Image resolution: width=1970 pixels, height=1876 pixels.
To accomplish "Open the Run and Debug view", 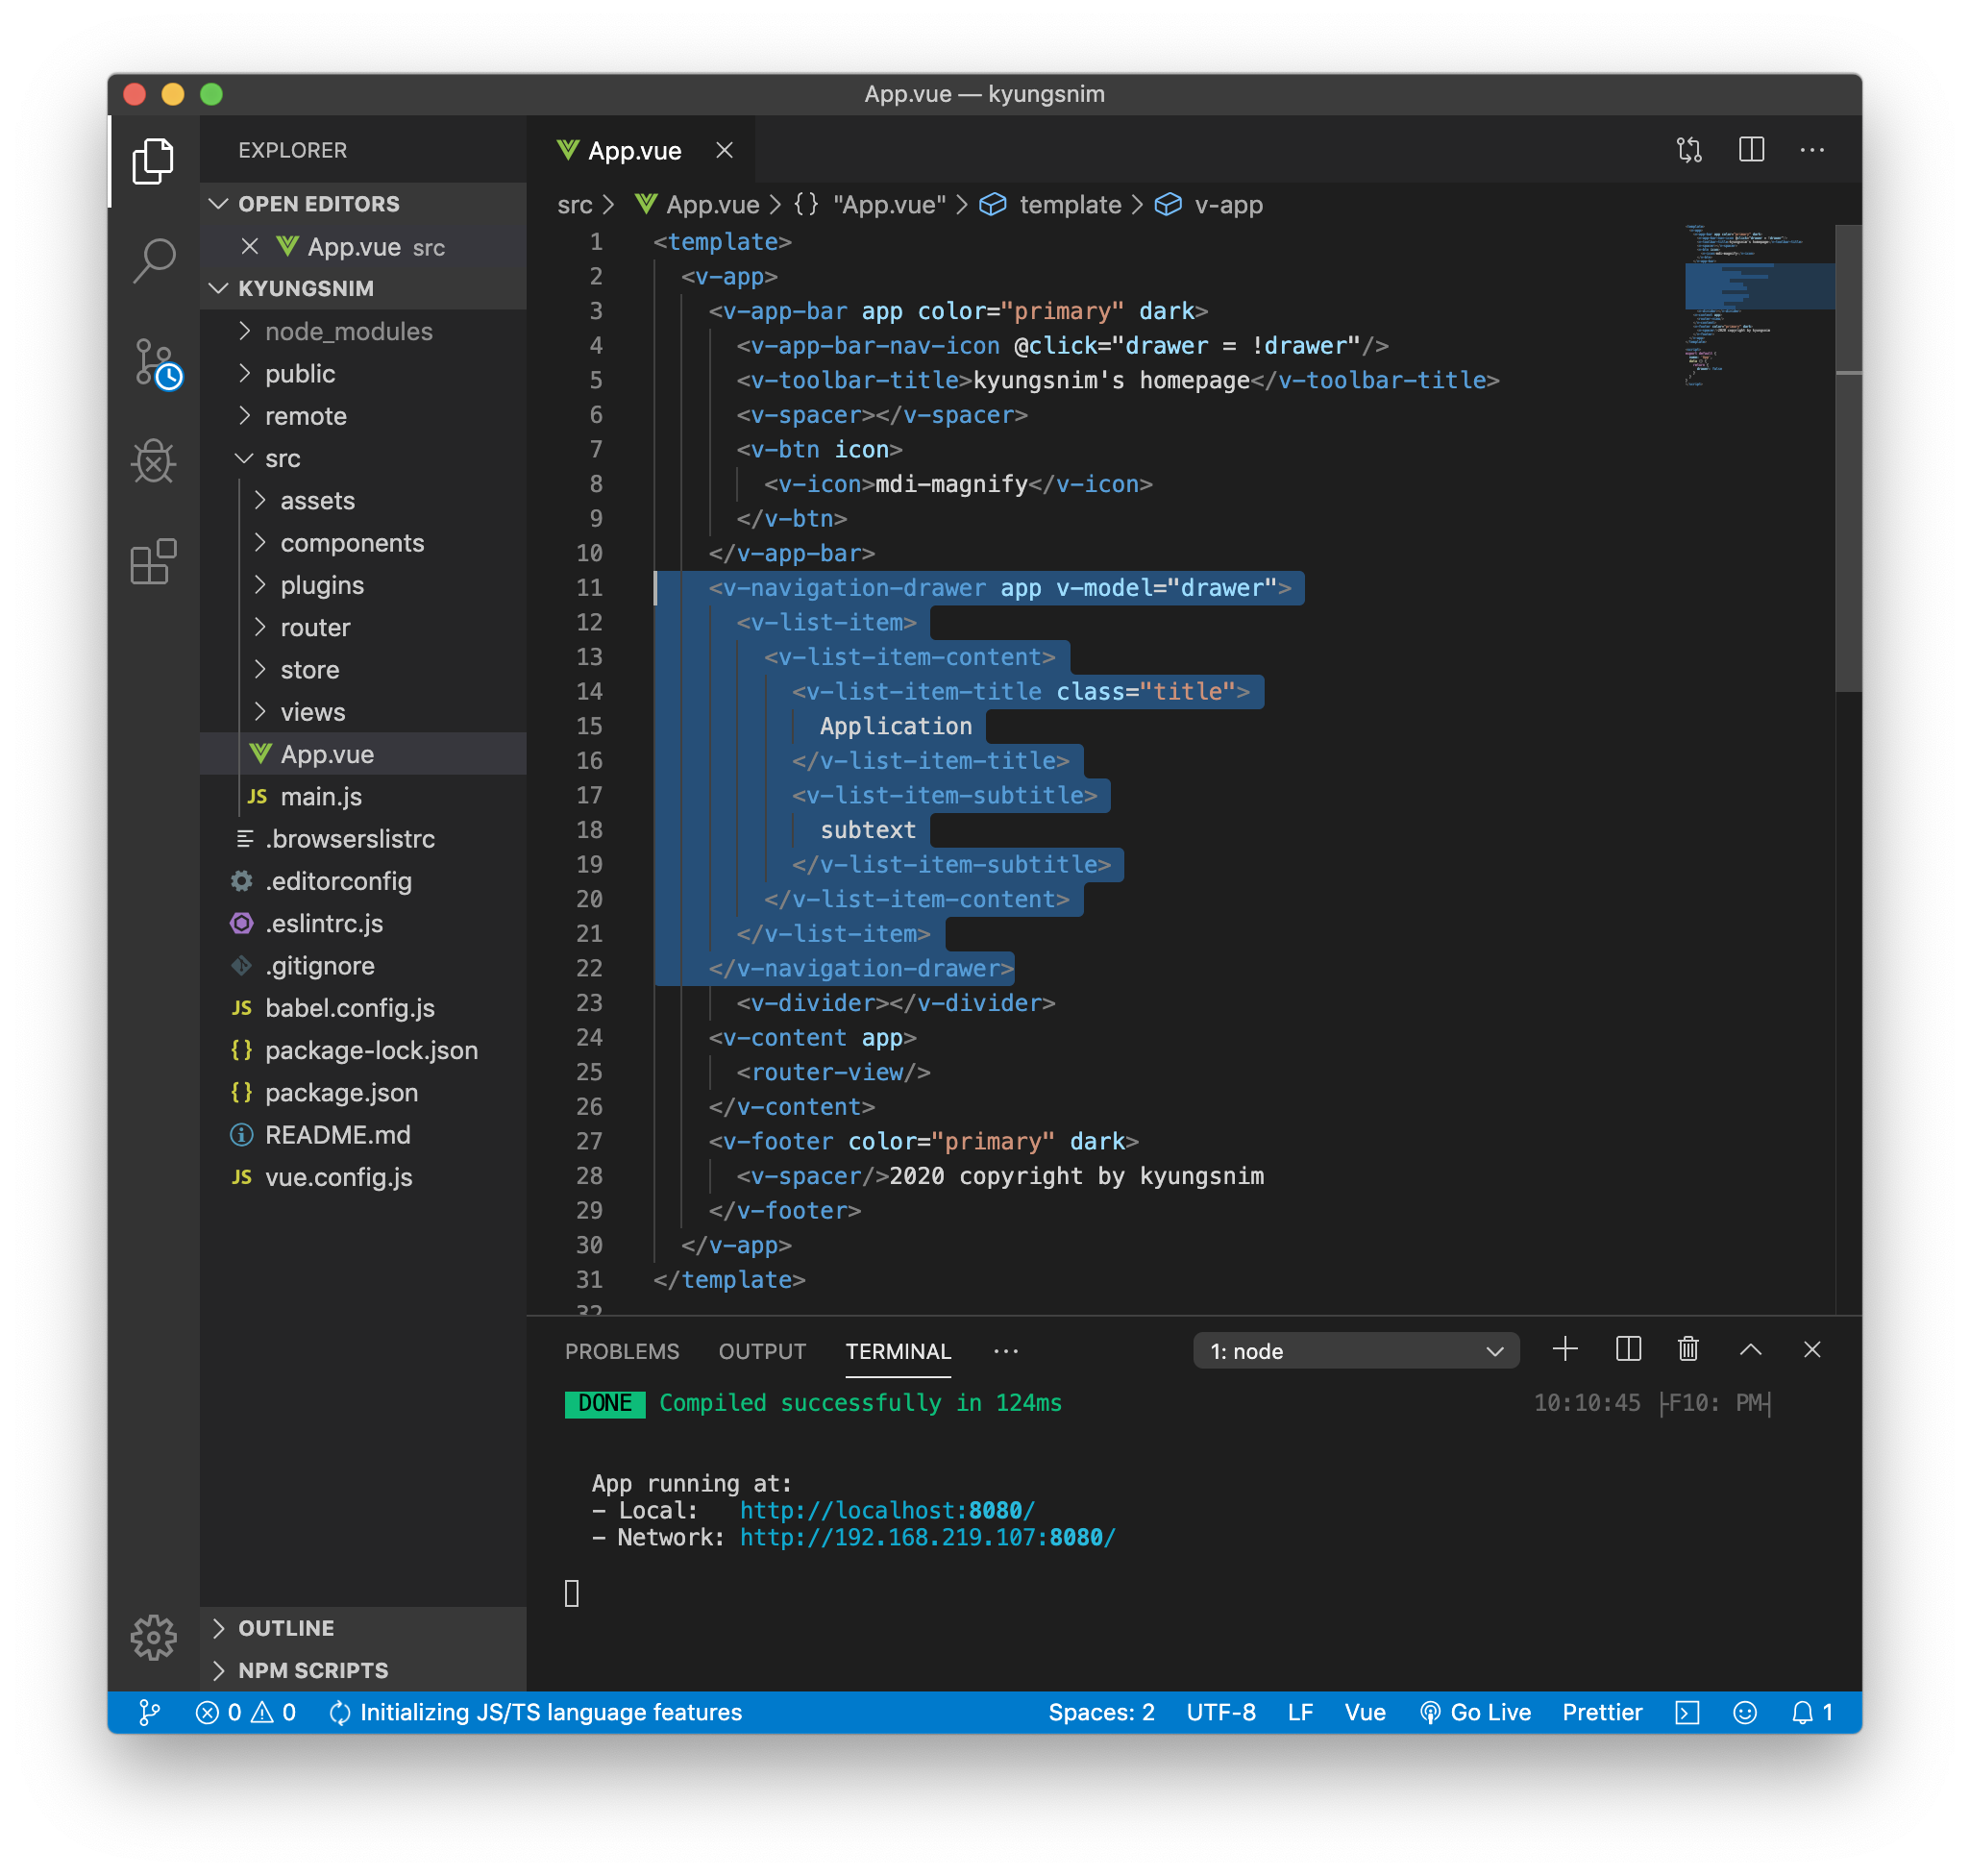I will pyautogui.click(x=153, y=461).
